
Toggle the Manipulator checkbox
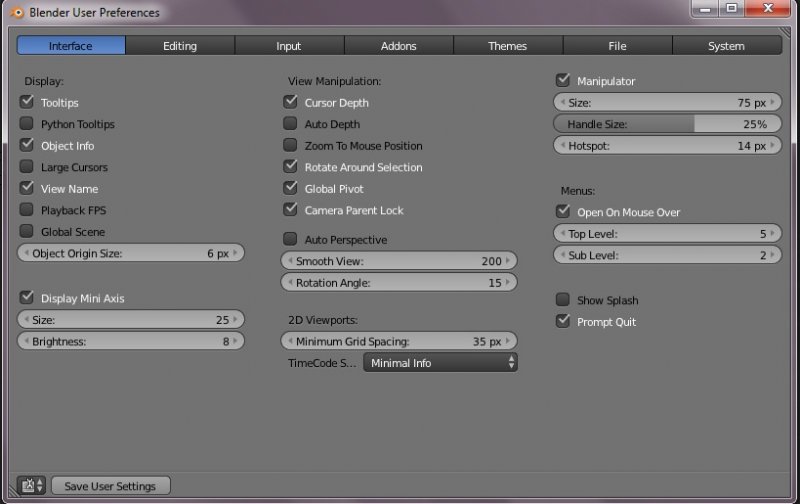point(563,80)
